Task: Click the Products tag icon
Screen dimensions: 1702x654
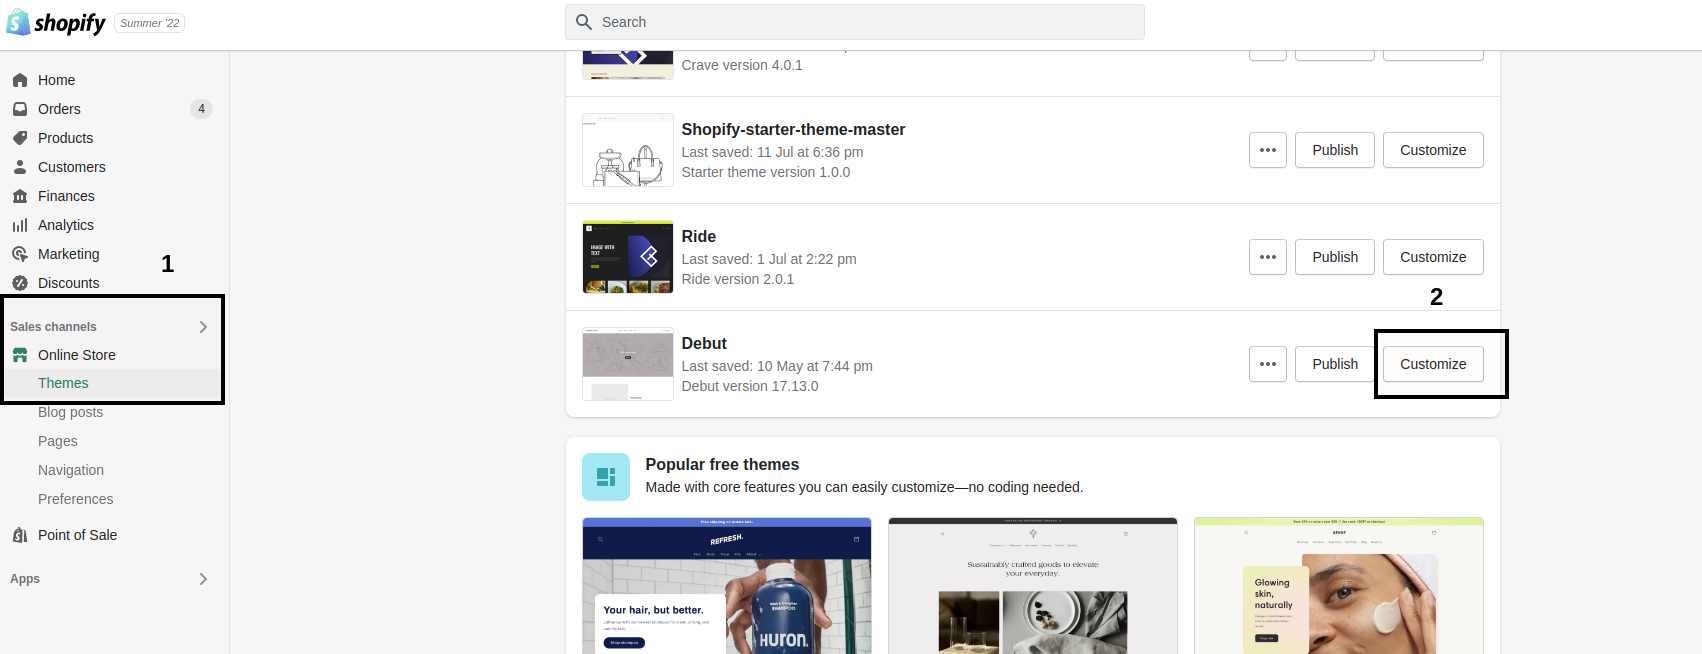Action: click(x=20, y=138)
